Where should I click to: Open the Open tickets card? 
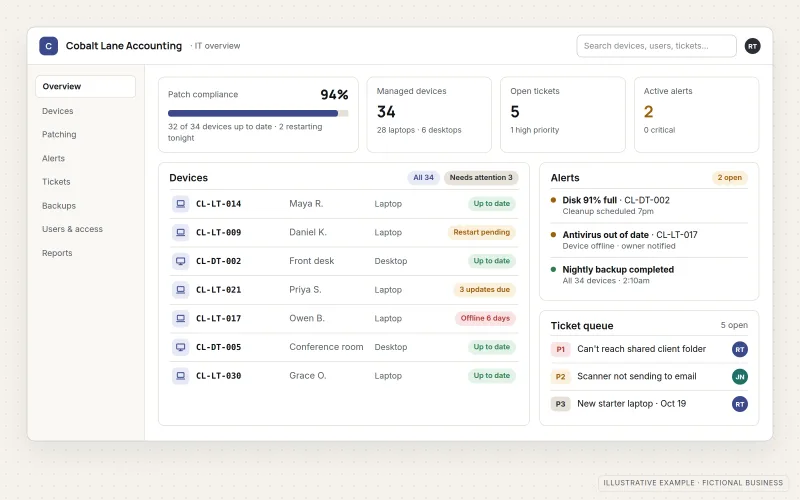pyautogui.click(x=563, y=115)
